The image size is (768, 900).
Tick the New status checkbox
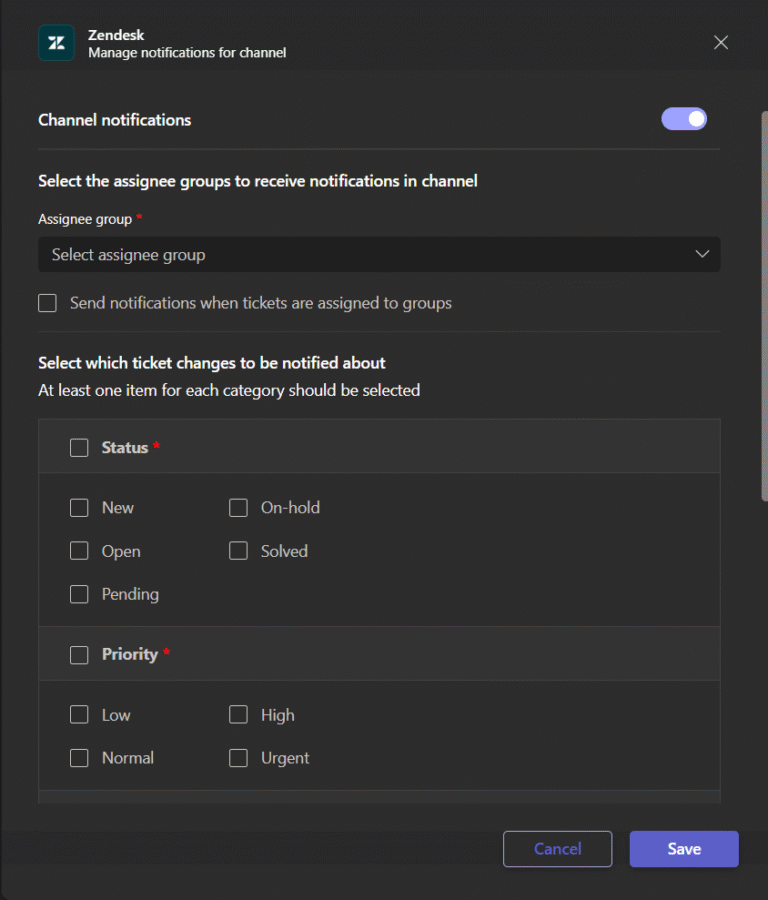(x=79, y=508)
